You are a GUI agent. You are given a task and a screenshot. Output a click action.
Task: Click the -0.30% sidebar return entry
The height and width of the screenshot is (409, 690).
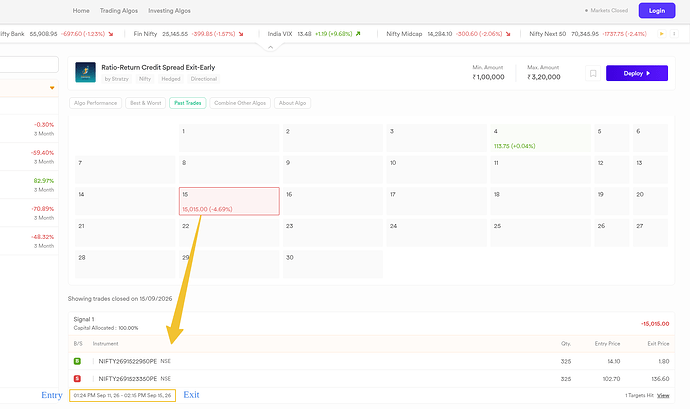pyautogui.click(x=29, y=129)
